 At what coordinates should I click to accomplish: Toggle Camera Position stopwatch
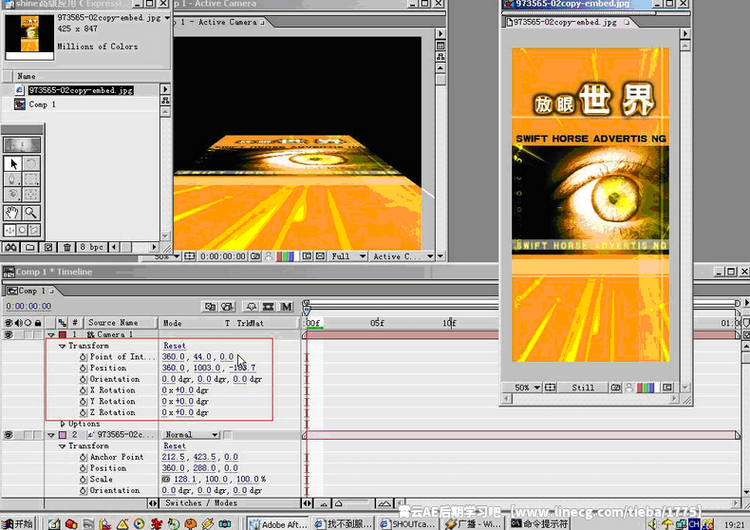pos(83,368)
